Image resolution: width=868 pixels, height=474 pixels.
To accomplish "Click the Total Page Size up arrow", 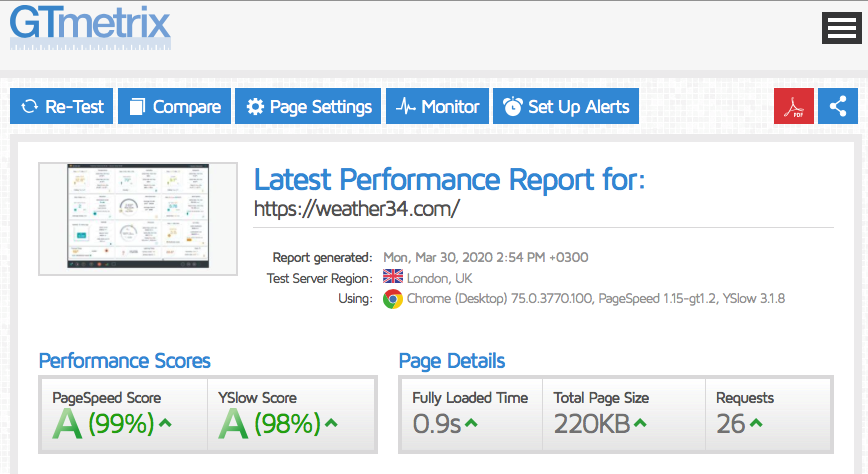I will click(x=640, y=424).
